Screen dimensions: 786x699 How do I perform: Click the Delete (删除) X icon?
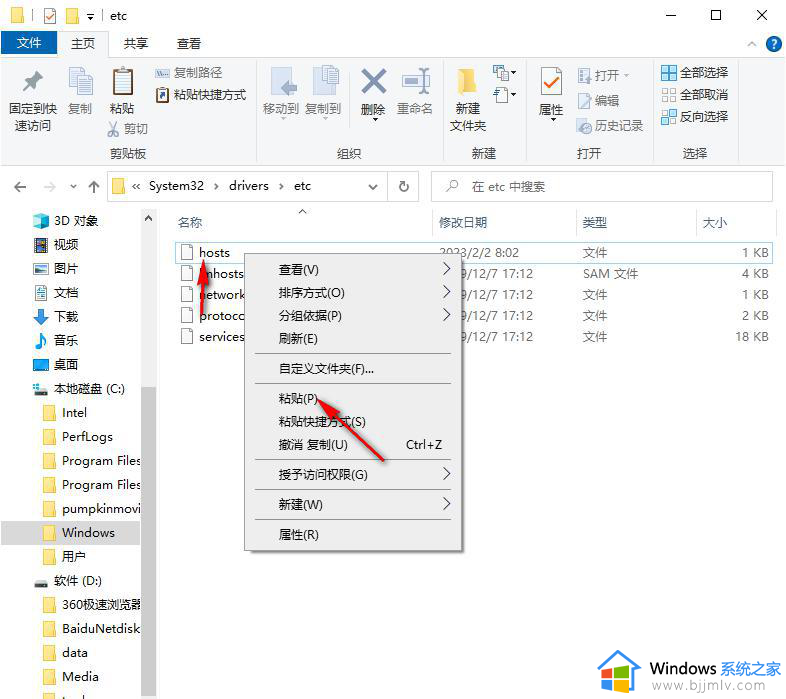(373, 81)
